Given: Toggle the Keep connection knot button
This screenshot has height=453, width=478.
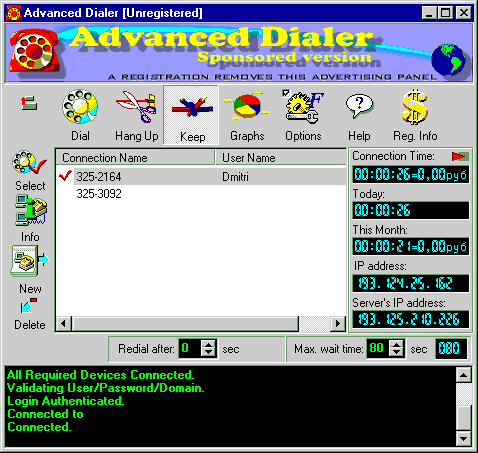Looking at the screenshot, I should pyautogui.click(x=191, y=115).
